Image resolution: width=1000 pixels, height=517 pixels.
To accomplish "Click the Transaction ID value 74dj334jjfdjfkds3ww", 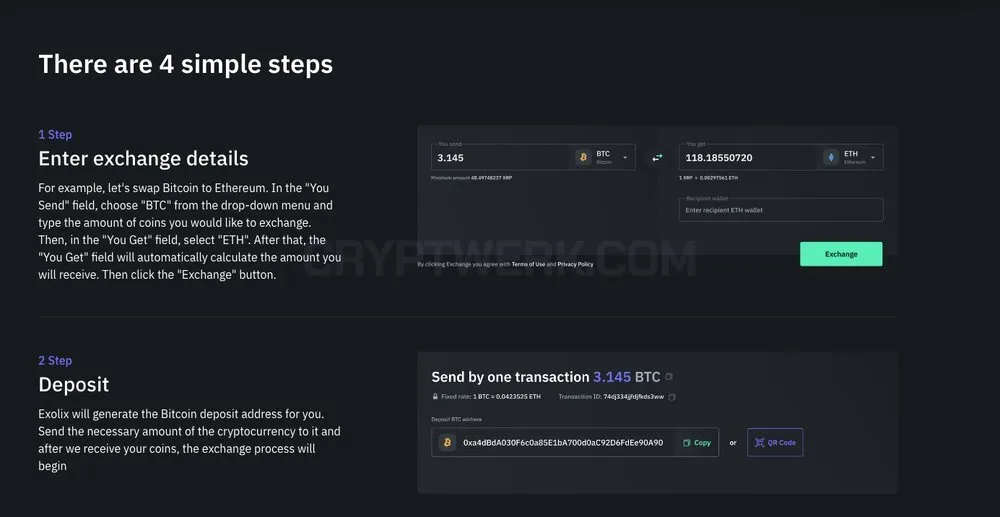I will 633,397.
